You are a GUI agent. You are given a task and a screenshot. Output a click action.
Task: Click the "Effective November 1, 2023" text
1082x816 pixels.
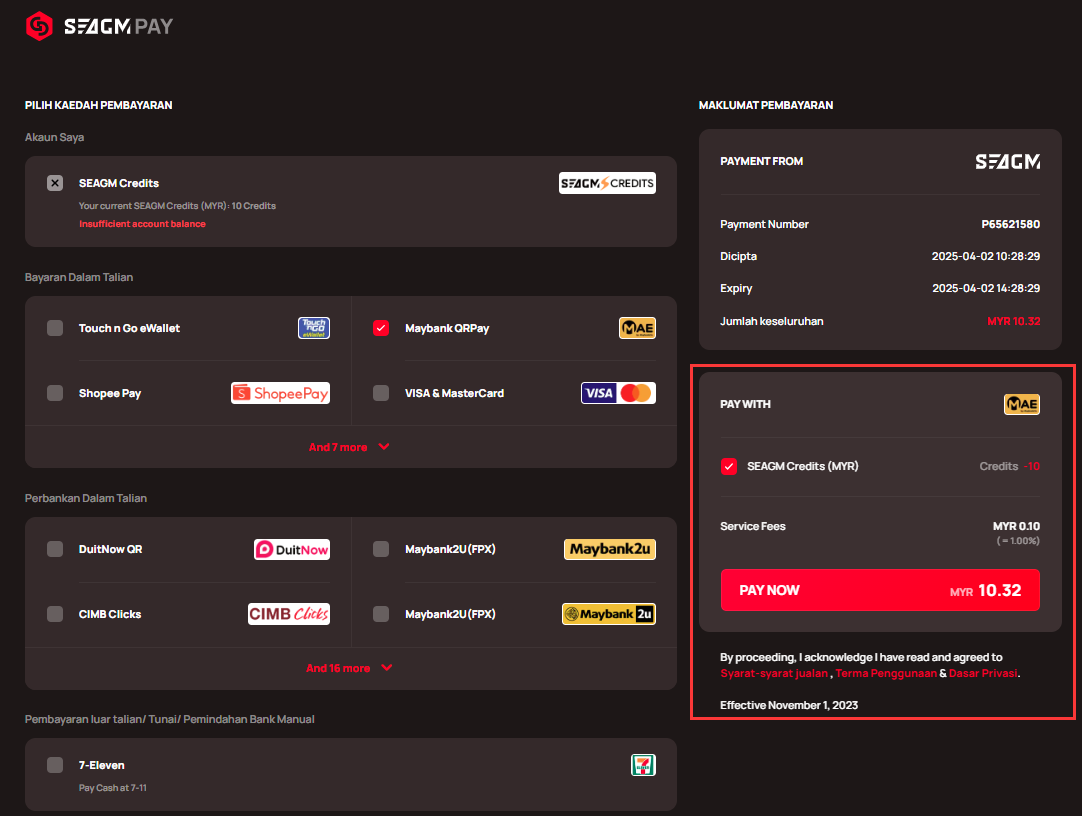[x=789, y=705]
